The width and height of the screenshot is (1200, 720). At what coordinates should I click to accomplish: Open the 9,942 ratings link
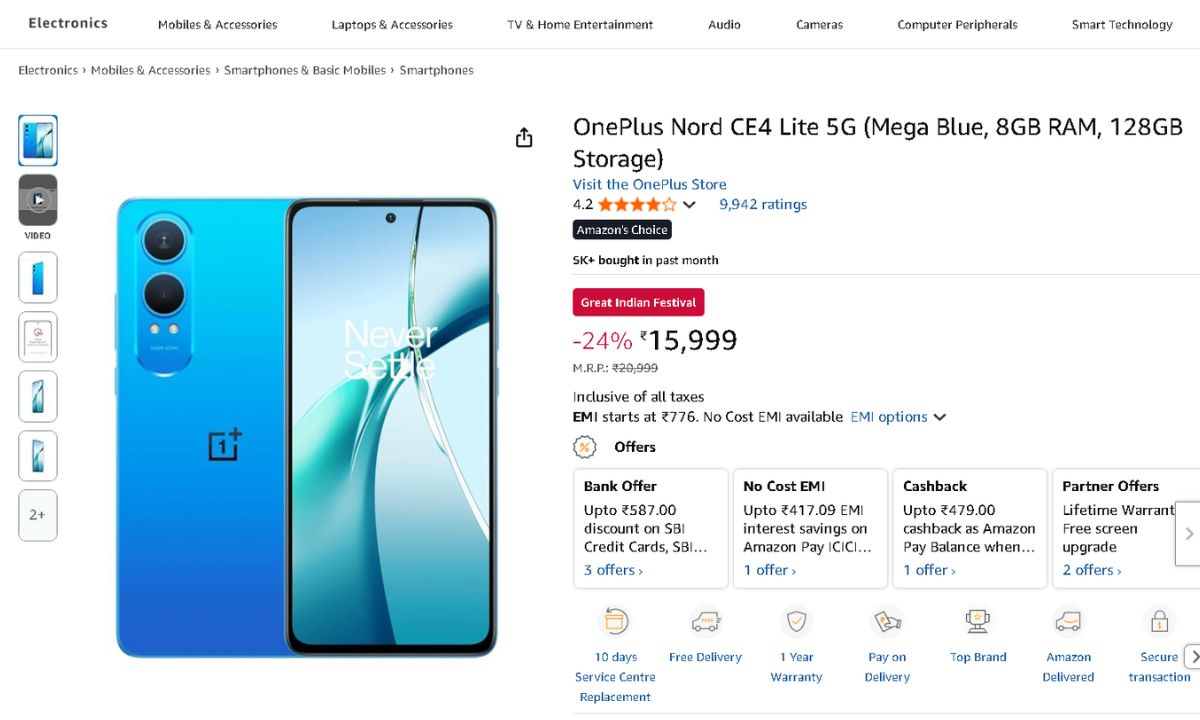click(x=762, y=204)
